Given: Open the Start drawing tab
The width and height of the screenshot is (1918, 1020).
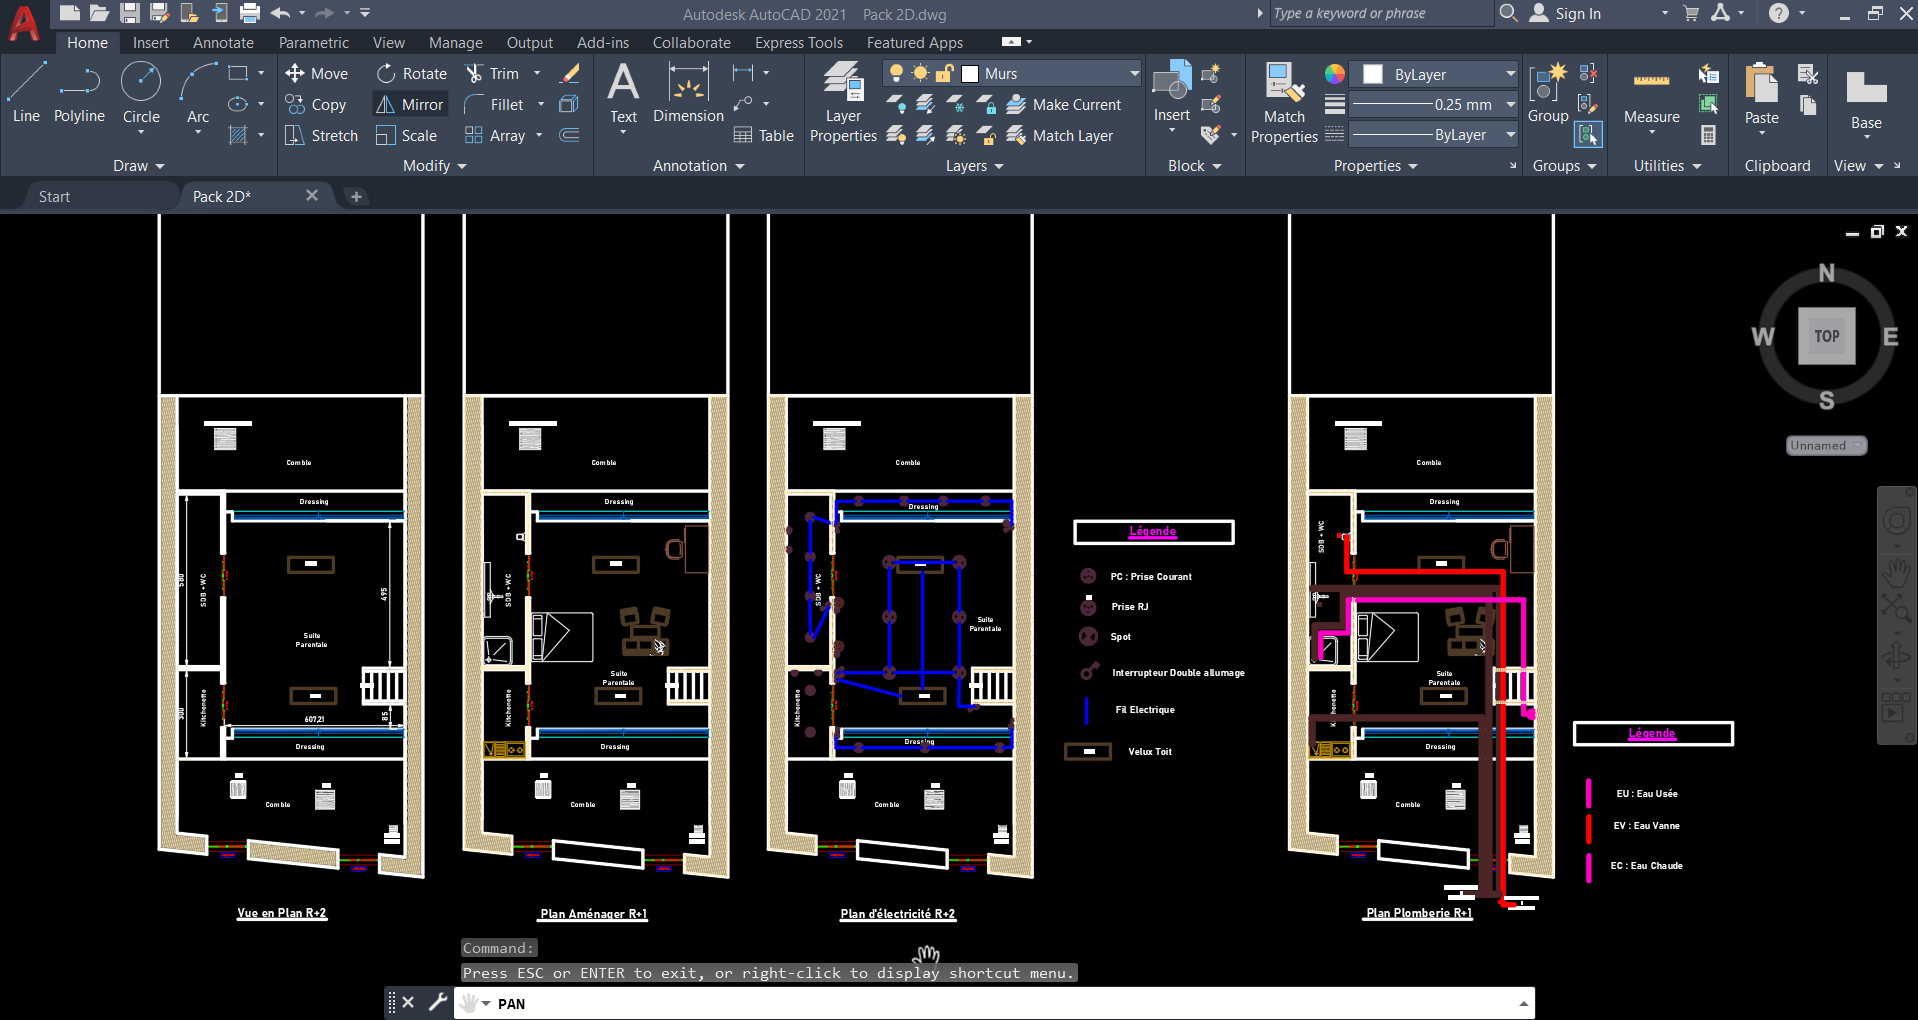Looking at the screenshot, I should pos(54,197).
